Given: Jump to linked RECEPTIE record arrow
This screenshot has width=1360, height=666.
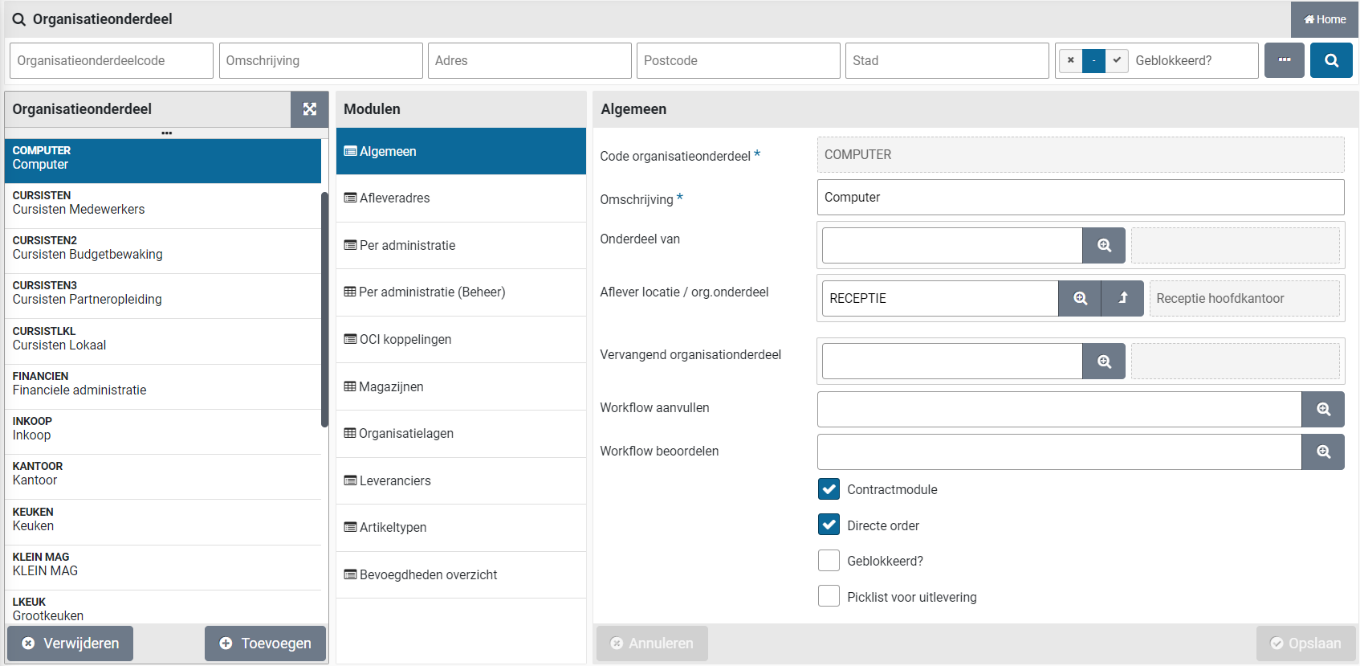Looking at the screenshot, I should [x=1123, y=298].
